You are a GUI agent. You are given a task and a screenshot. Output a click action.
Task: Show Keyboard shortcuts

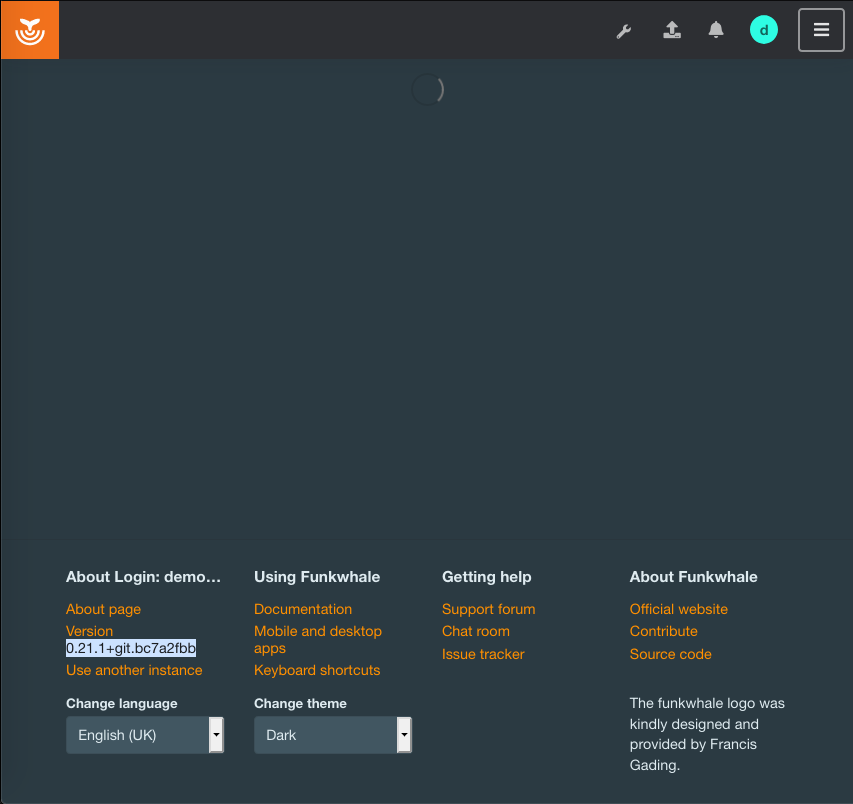coord(317,670)
